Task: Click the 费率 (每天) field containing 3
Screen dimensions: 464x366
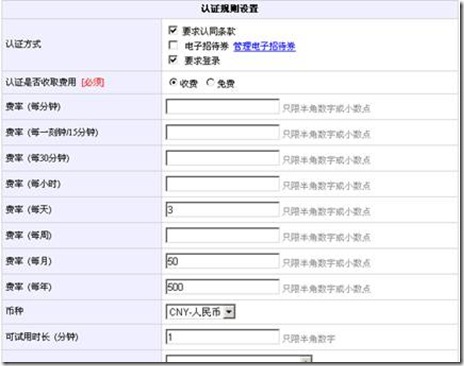Action: click(222, 210)
